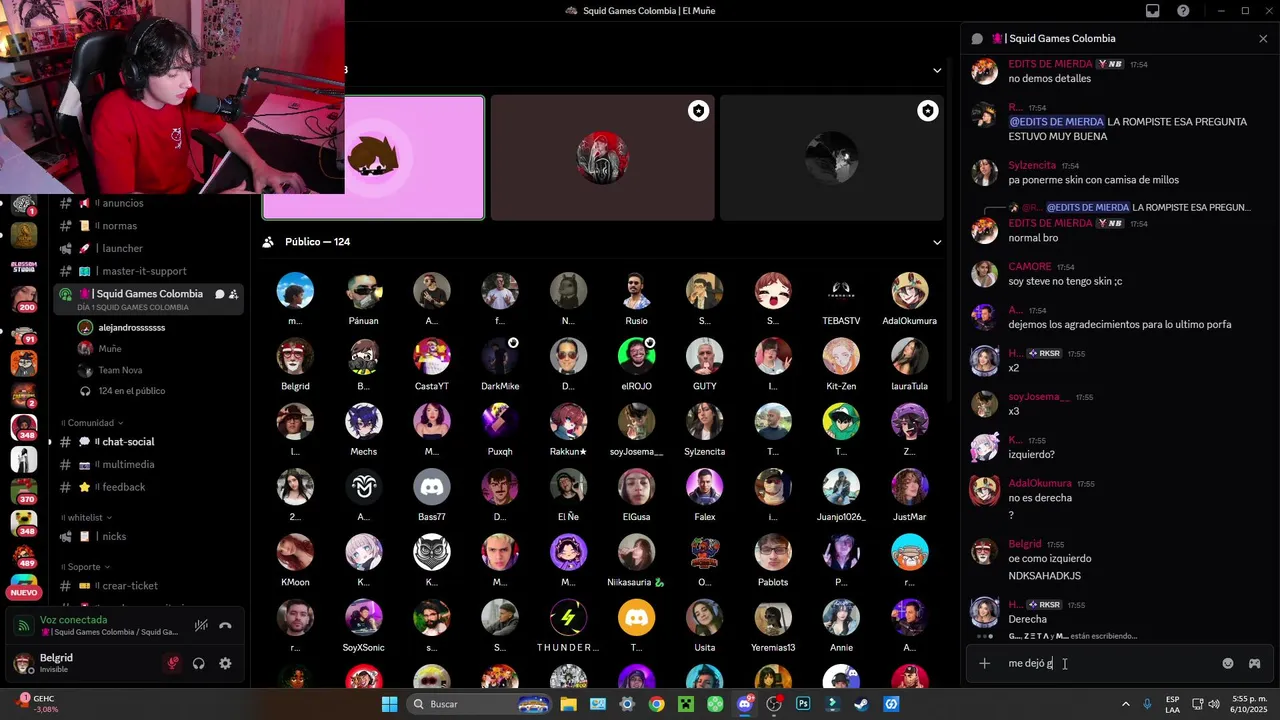1280x720 pixels.
Task: Click Kit-Zen audience avatar
Action: click(841, 356)
